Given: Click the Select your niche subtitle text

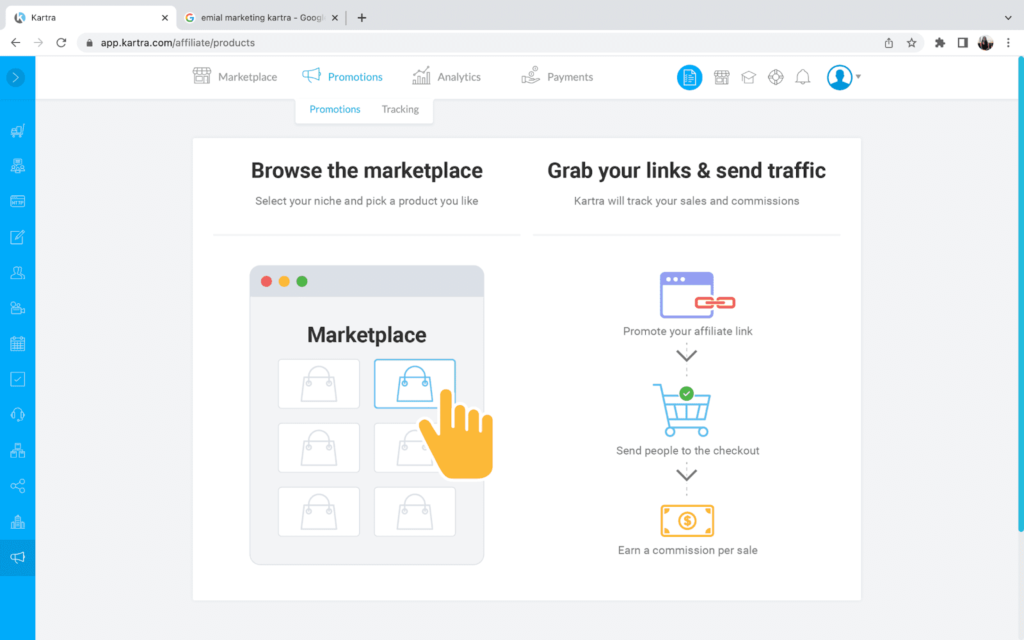Looking at the screenshot, I should click(x=366, y=201).
